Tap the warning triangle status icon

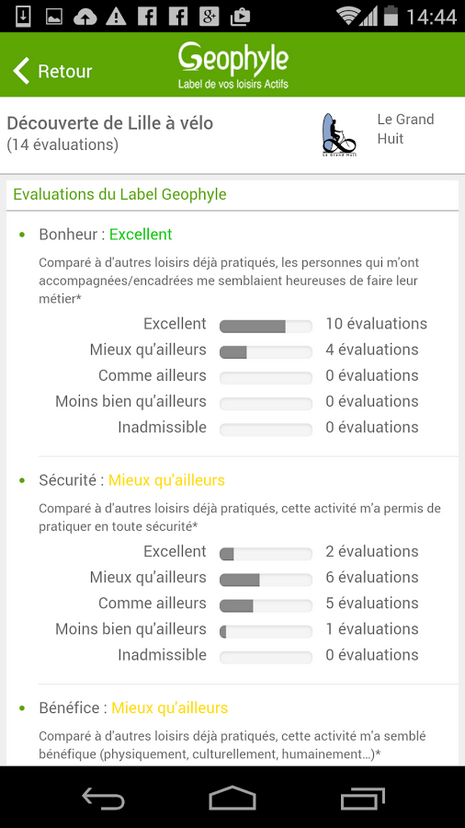pos(116,16)
